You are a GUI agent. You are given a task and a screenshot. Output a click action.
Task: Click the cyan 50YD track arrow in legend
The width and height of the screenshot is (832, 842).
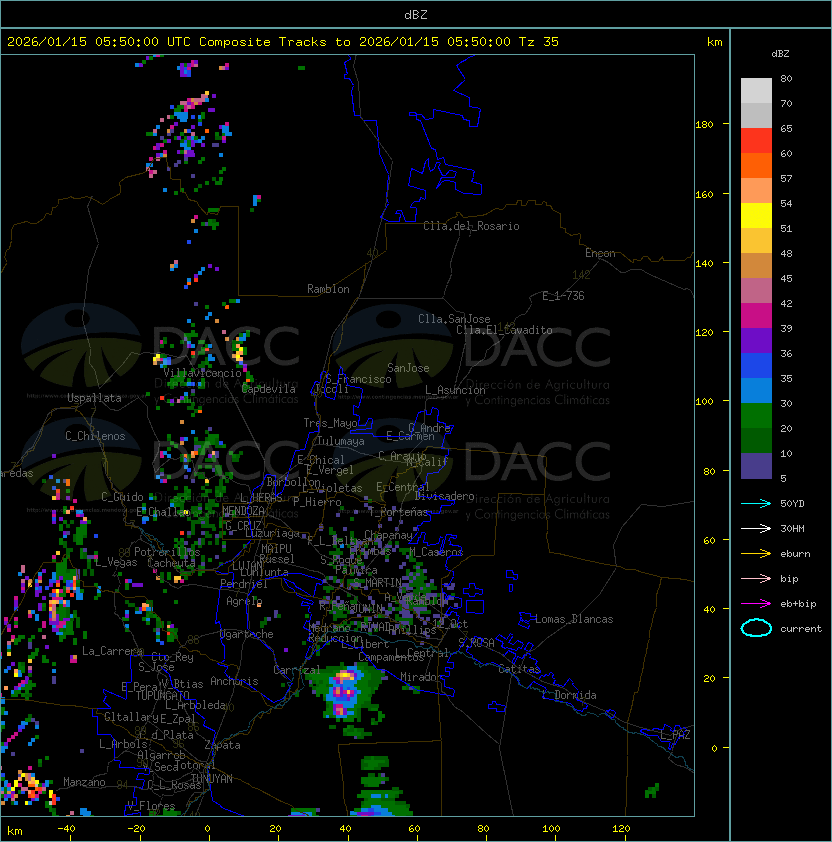tap(756, 503)
